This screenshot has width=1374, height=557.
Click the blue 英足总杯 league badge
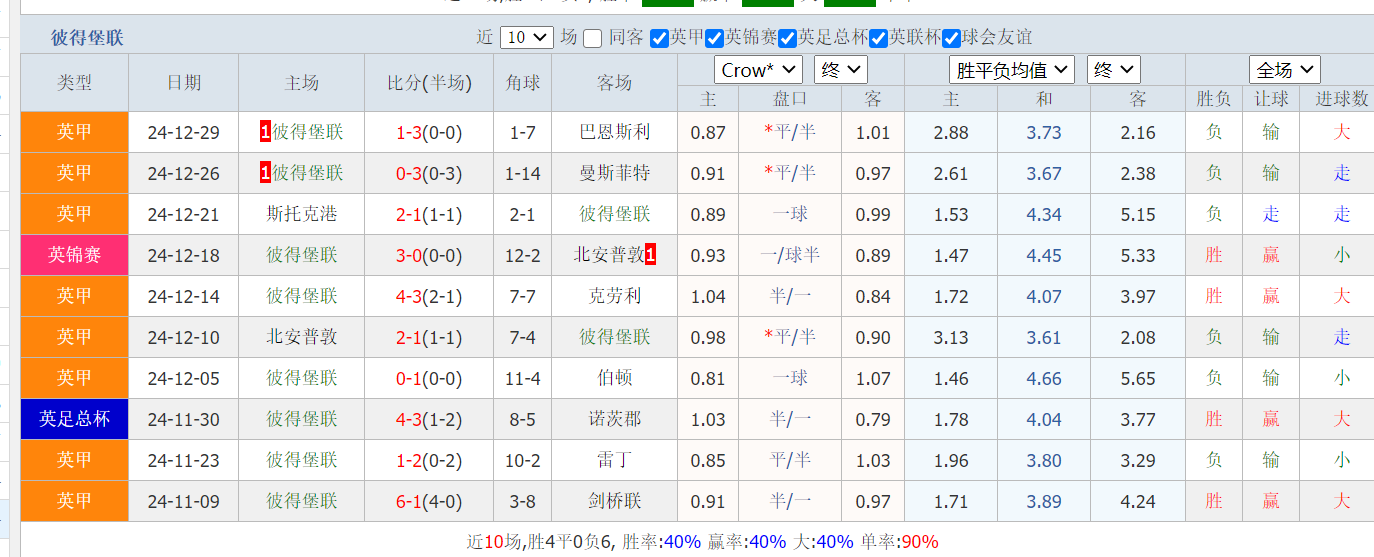pyautogui.click(x=75, y=419)
